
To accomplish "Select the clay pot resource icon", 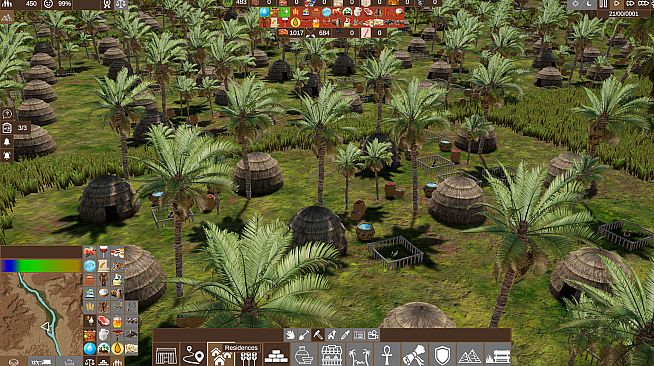I will click(90, 279).
